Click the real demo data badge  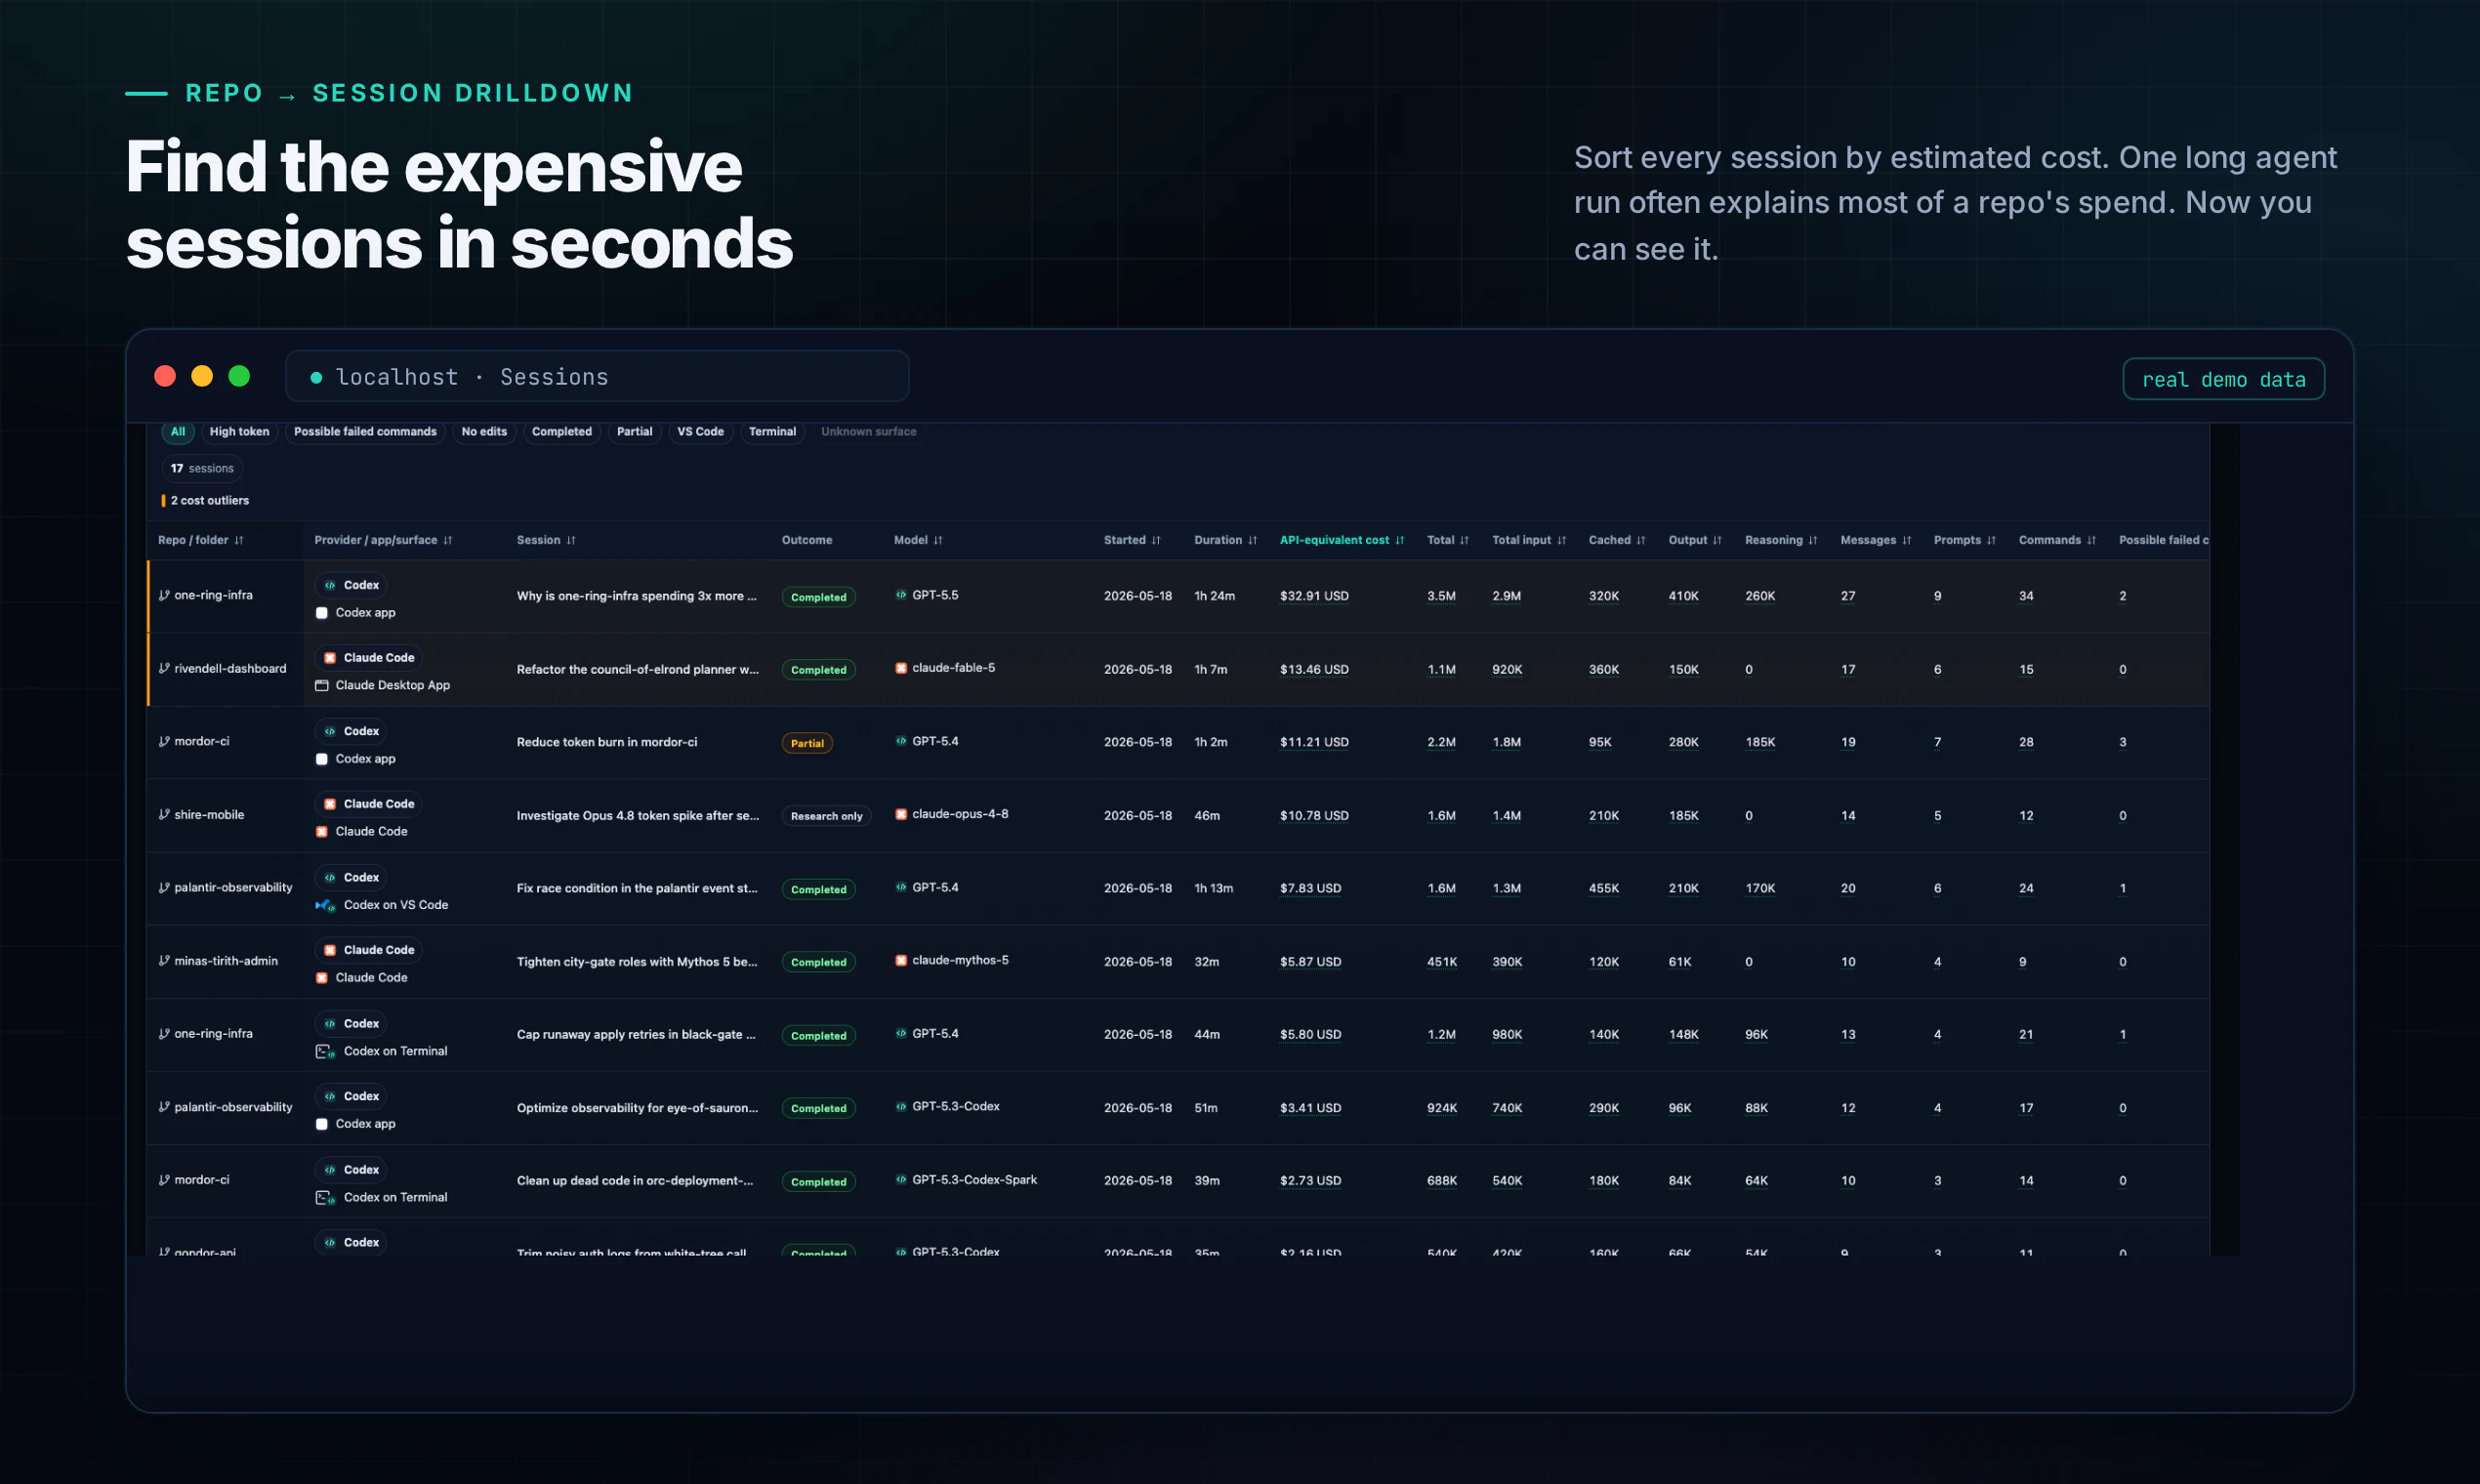click(2223, 379)
